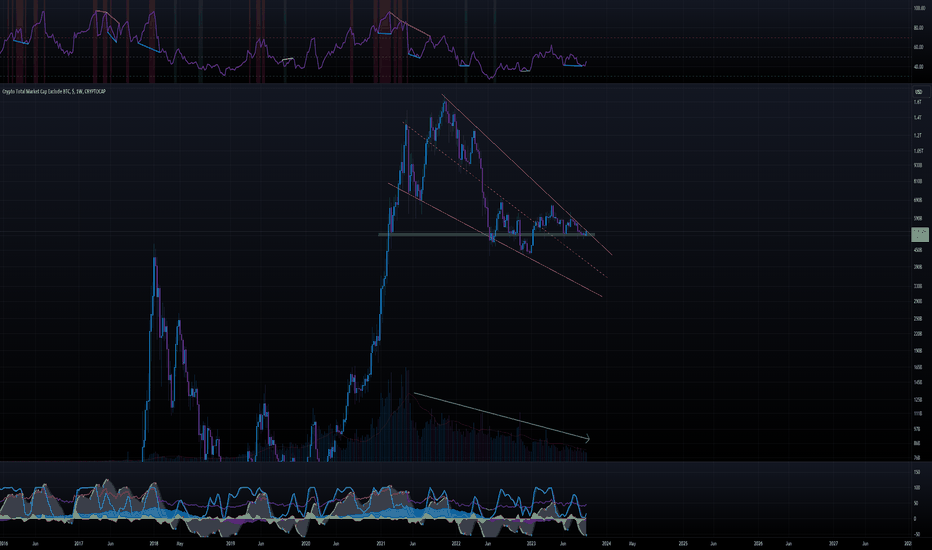Viewport: 932px width, 550px height.
Task: Click the 2027 label on time axis
Action: (834, 543)
